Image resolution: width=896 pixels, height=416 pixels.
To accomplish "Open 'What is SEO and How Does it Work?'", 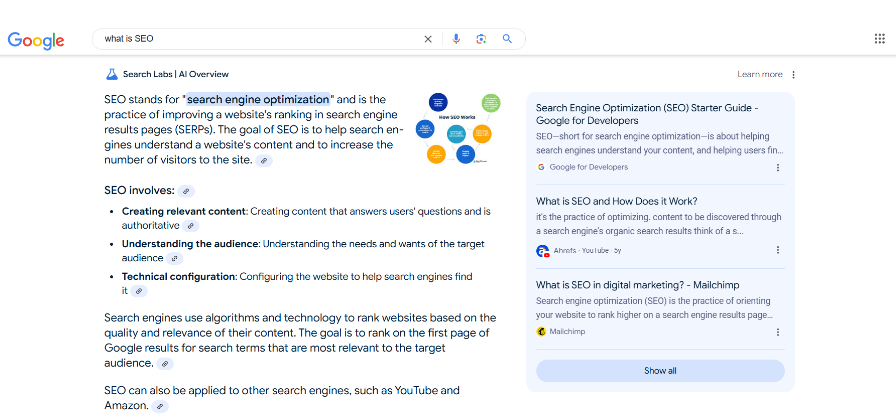I will tap(617, 202).
